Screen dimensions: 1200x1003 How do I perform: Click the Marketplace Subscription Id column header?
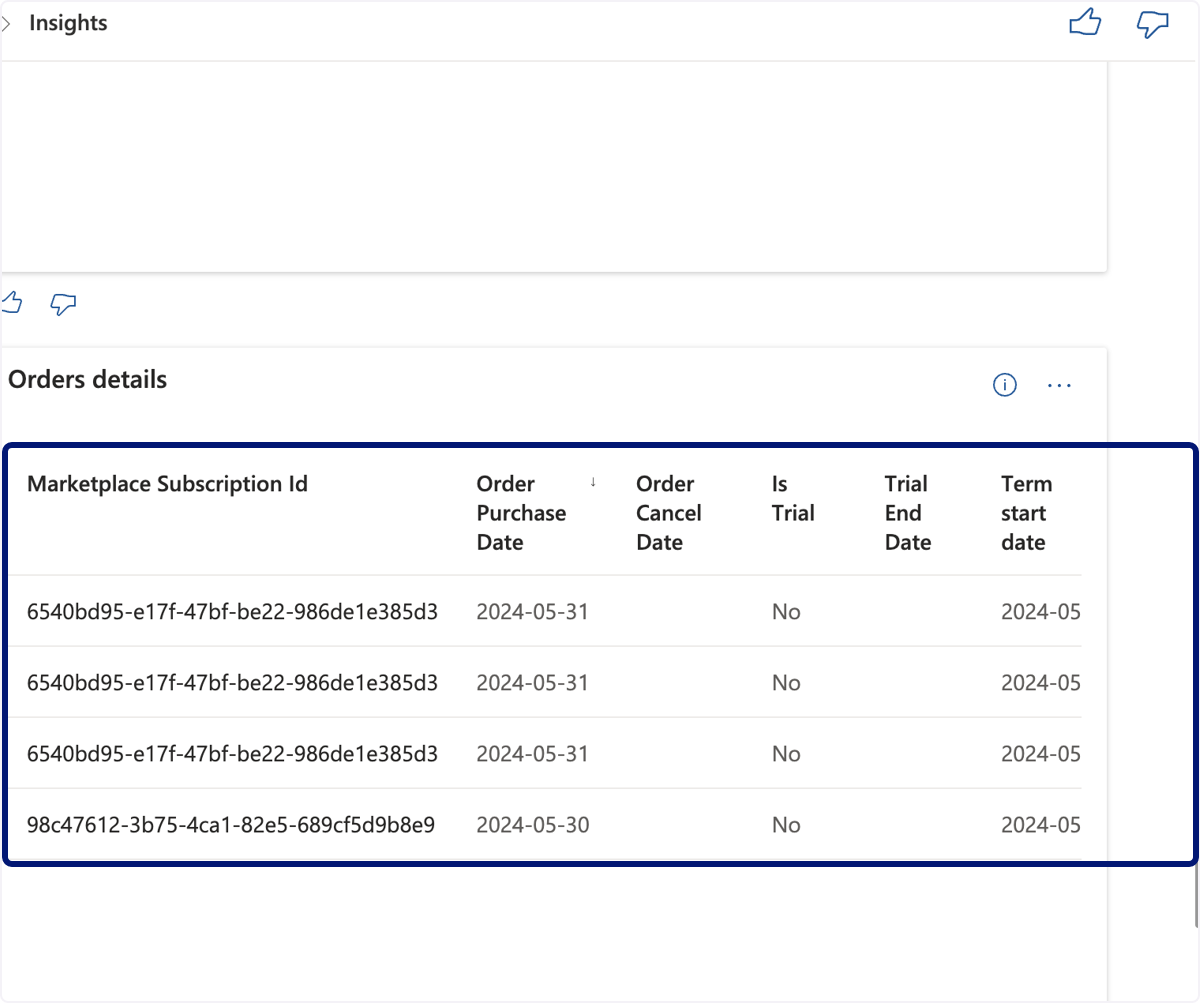click(x=167, y=484)
